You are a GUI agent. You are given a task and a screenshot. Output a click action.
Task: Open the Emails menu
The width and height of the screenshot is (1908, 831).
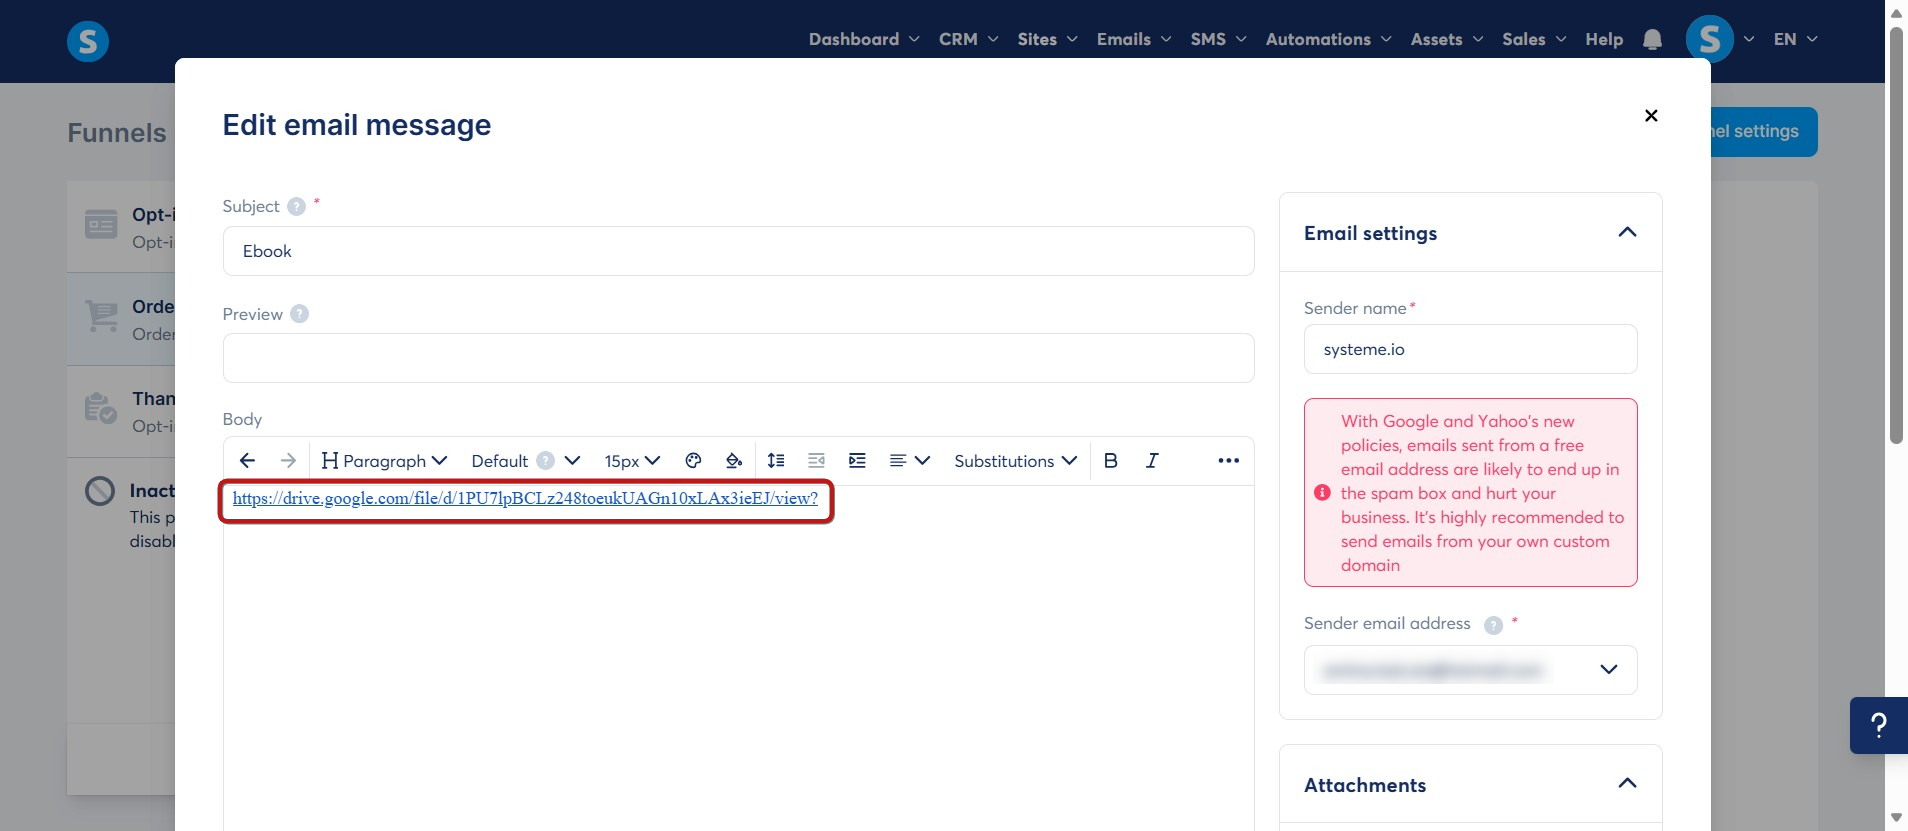(x=1134, y=39)
